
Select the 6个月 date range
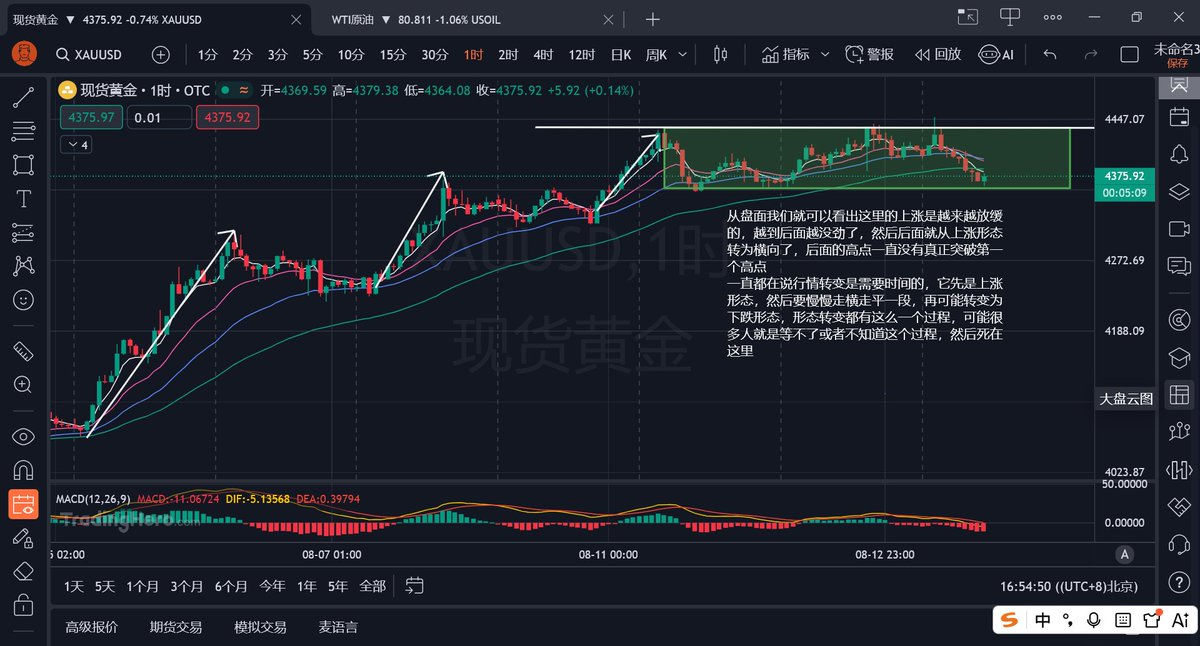(x=231, y=586)
